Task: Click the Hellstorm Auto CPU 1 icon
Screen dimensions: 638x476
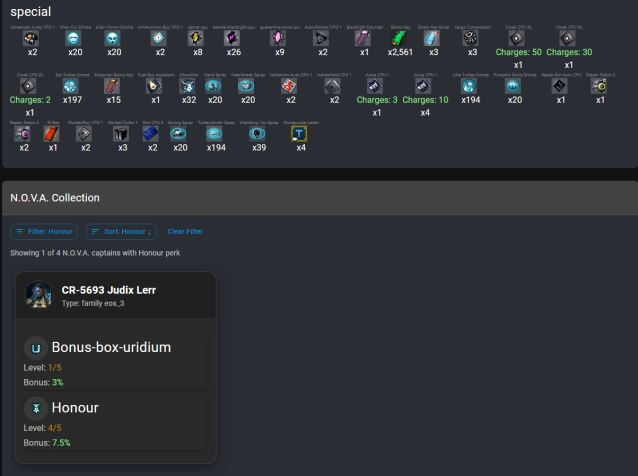Action: tap(290, 87)
